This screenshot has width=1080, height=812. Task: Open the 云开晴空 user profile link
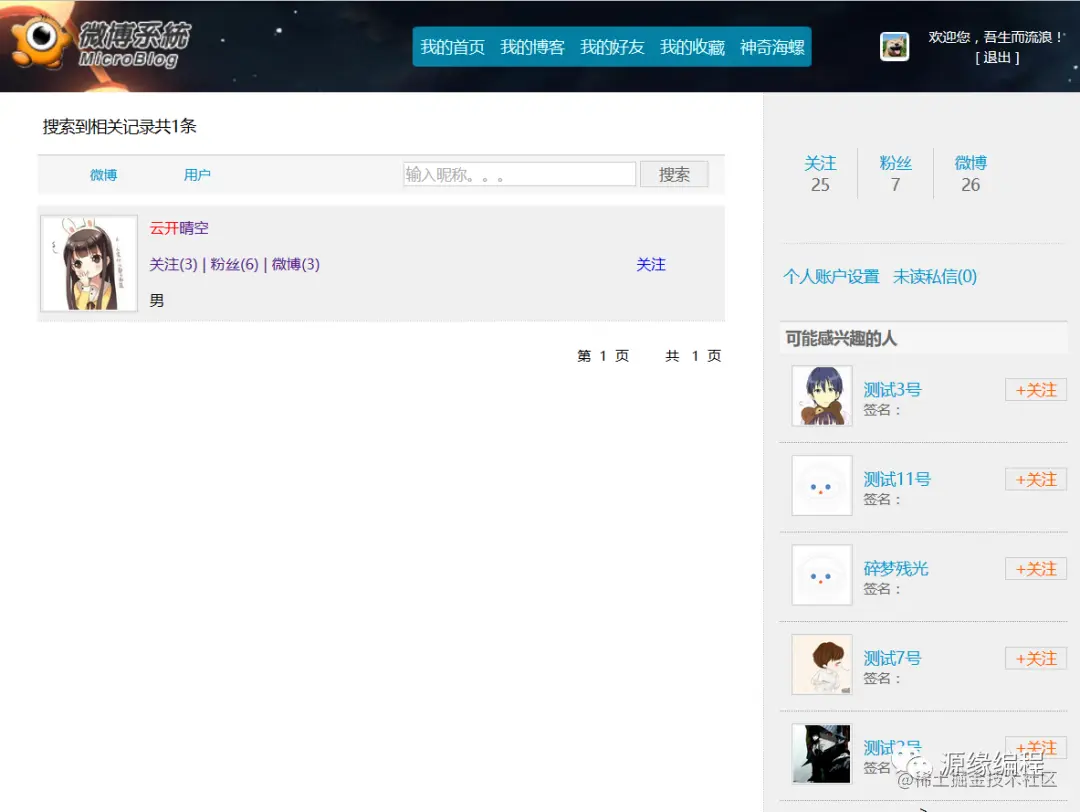tap(179, 228)
